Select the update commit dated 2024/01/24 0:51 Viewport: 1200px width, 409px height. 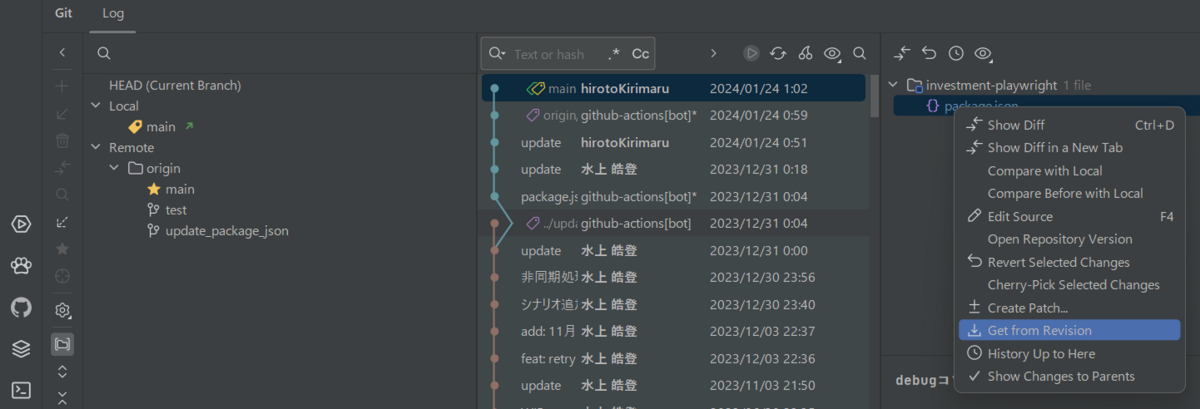point(674,143)
